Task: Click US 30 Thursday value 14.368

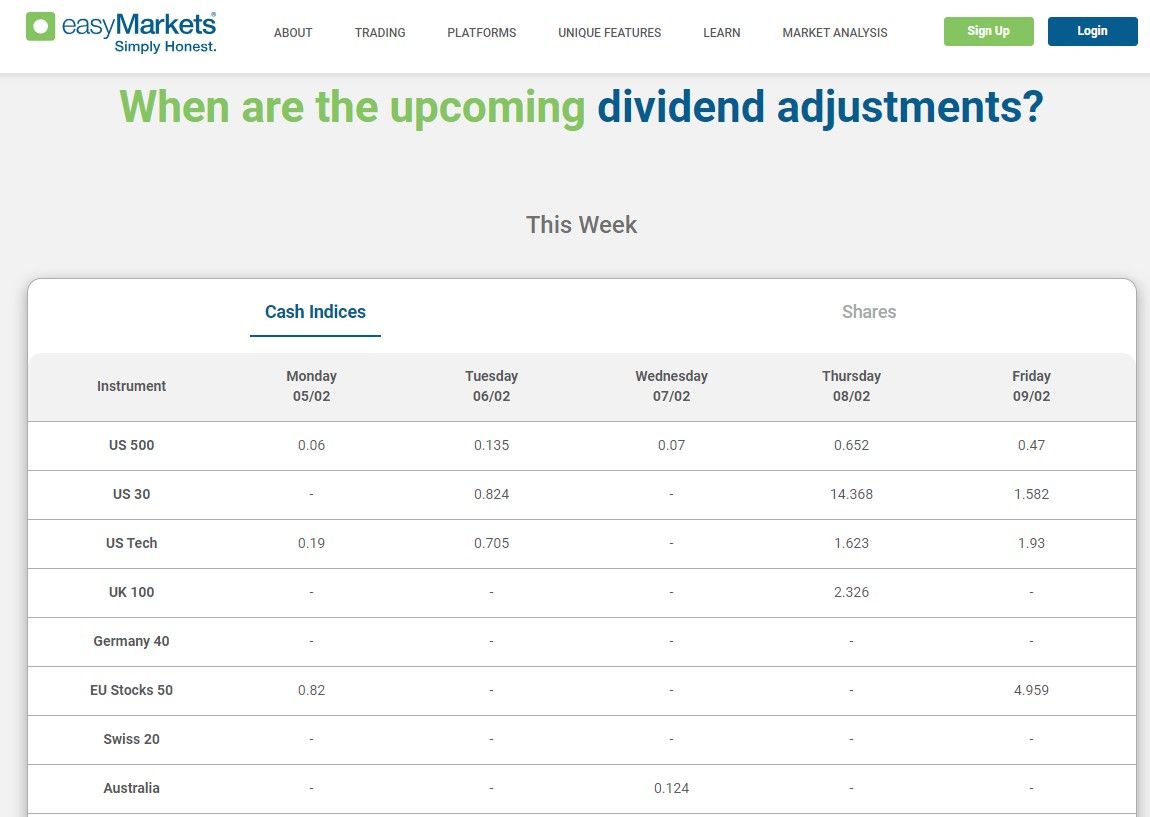Action: point(851,494)
